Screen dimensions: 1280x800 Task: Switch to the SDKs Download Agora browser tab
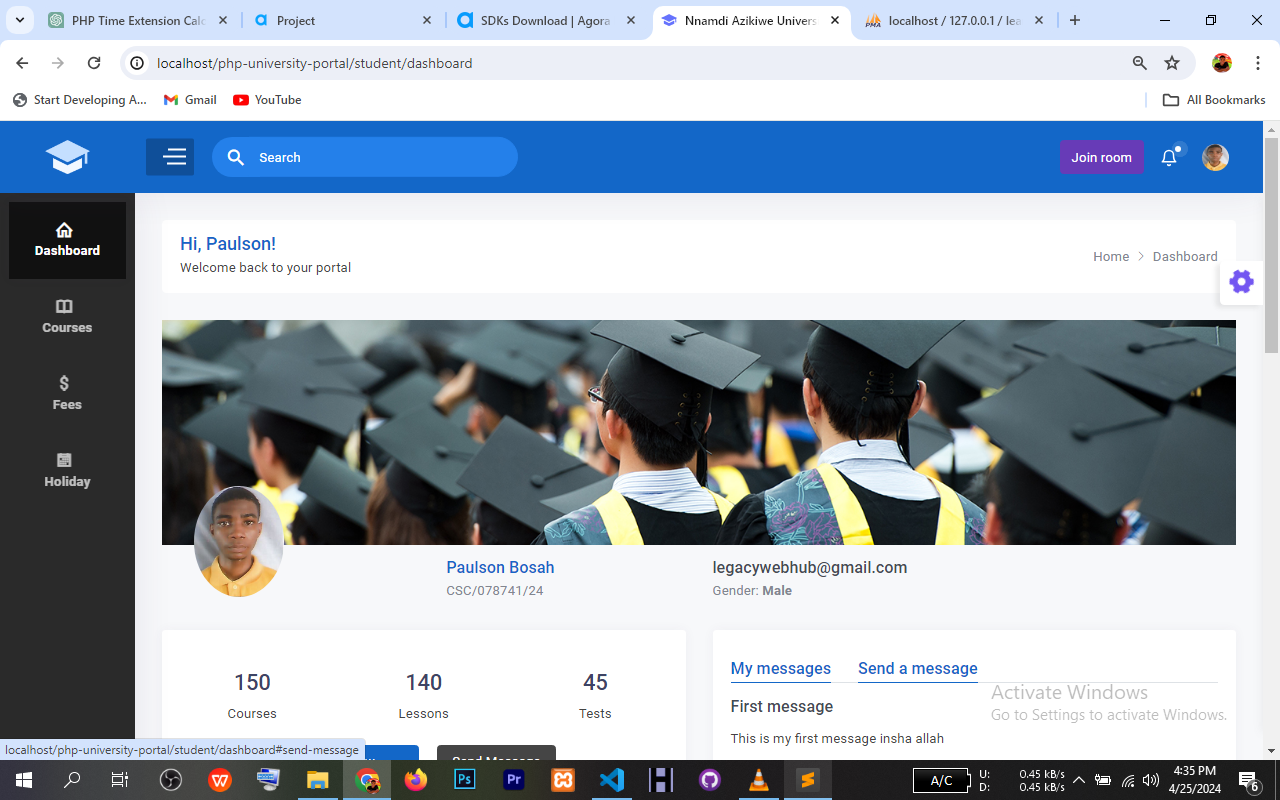[x=540, y=19]
